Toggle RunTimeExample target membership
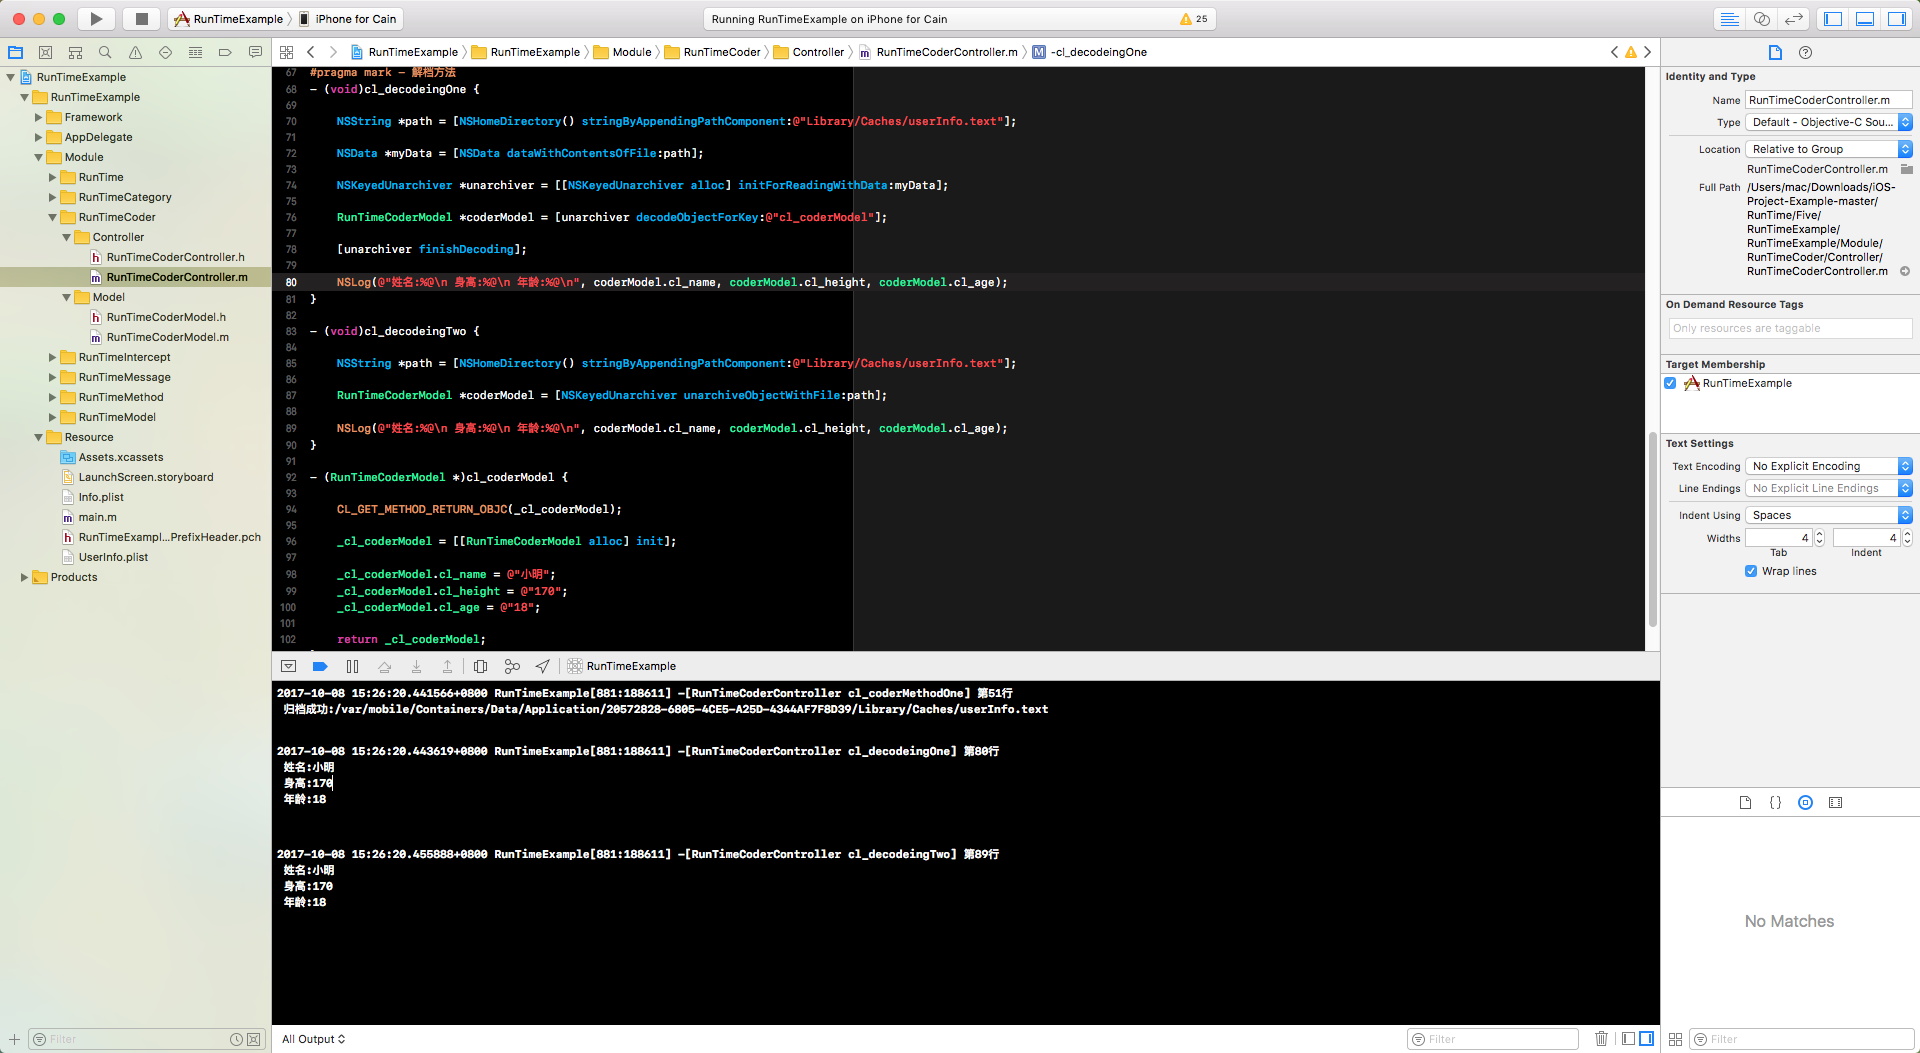 [x=1670, y=383]
